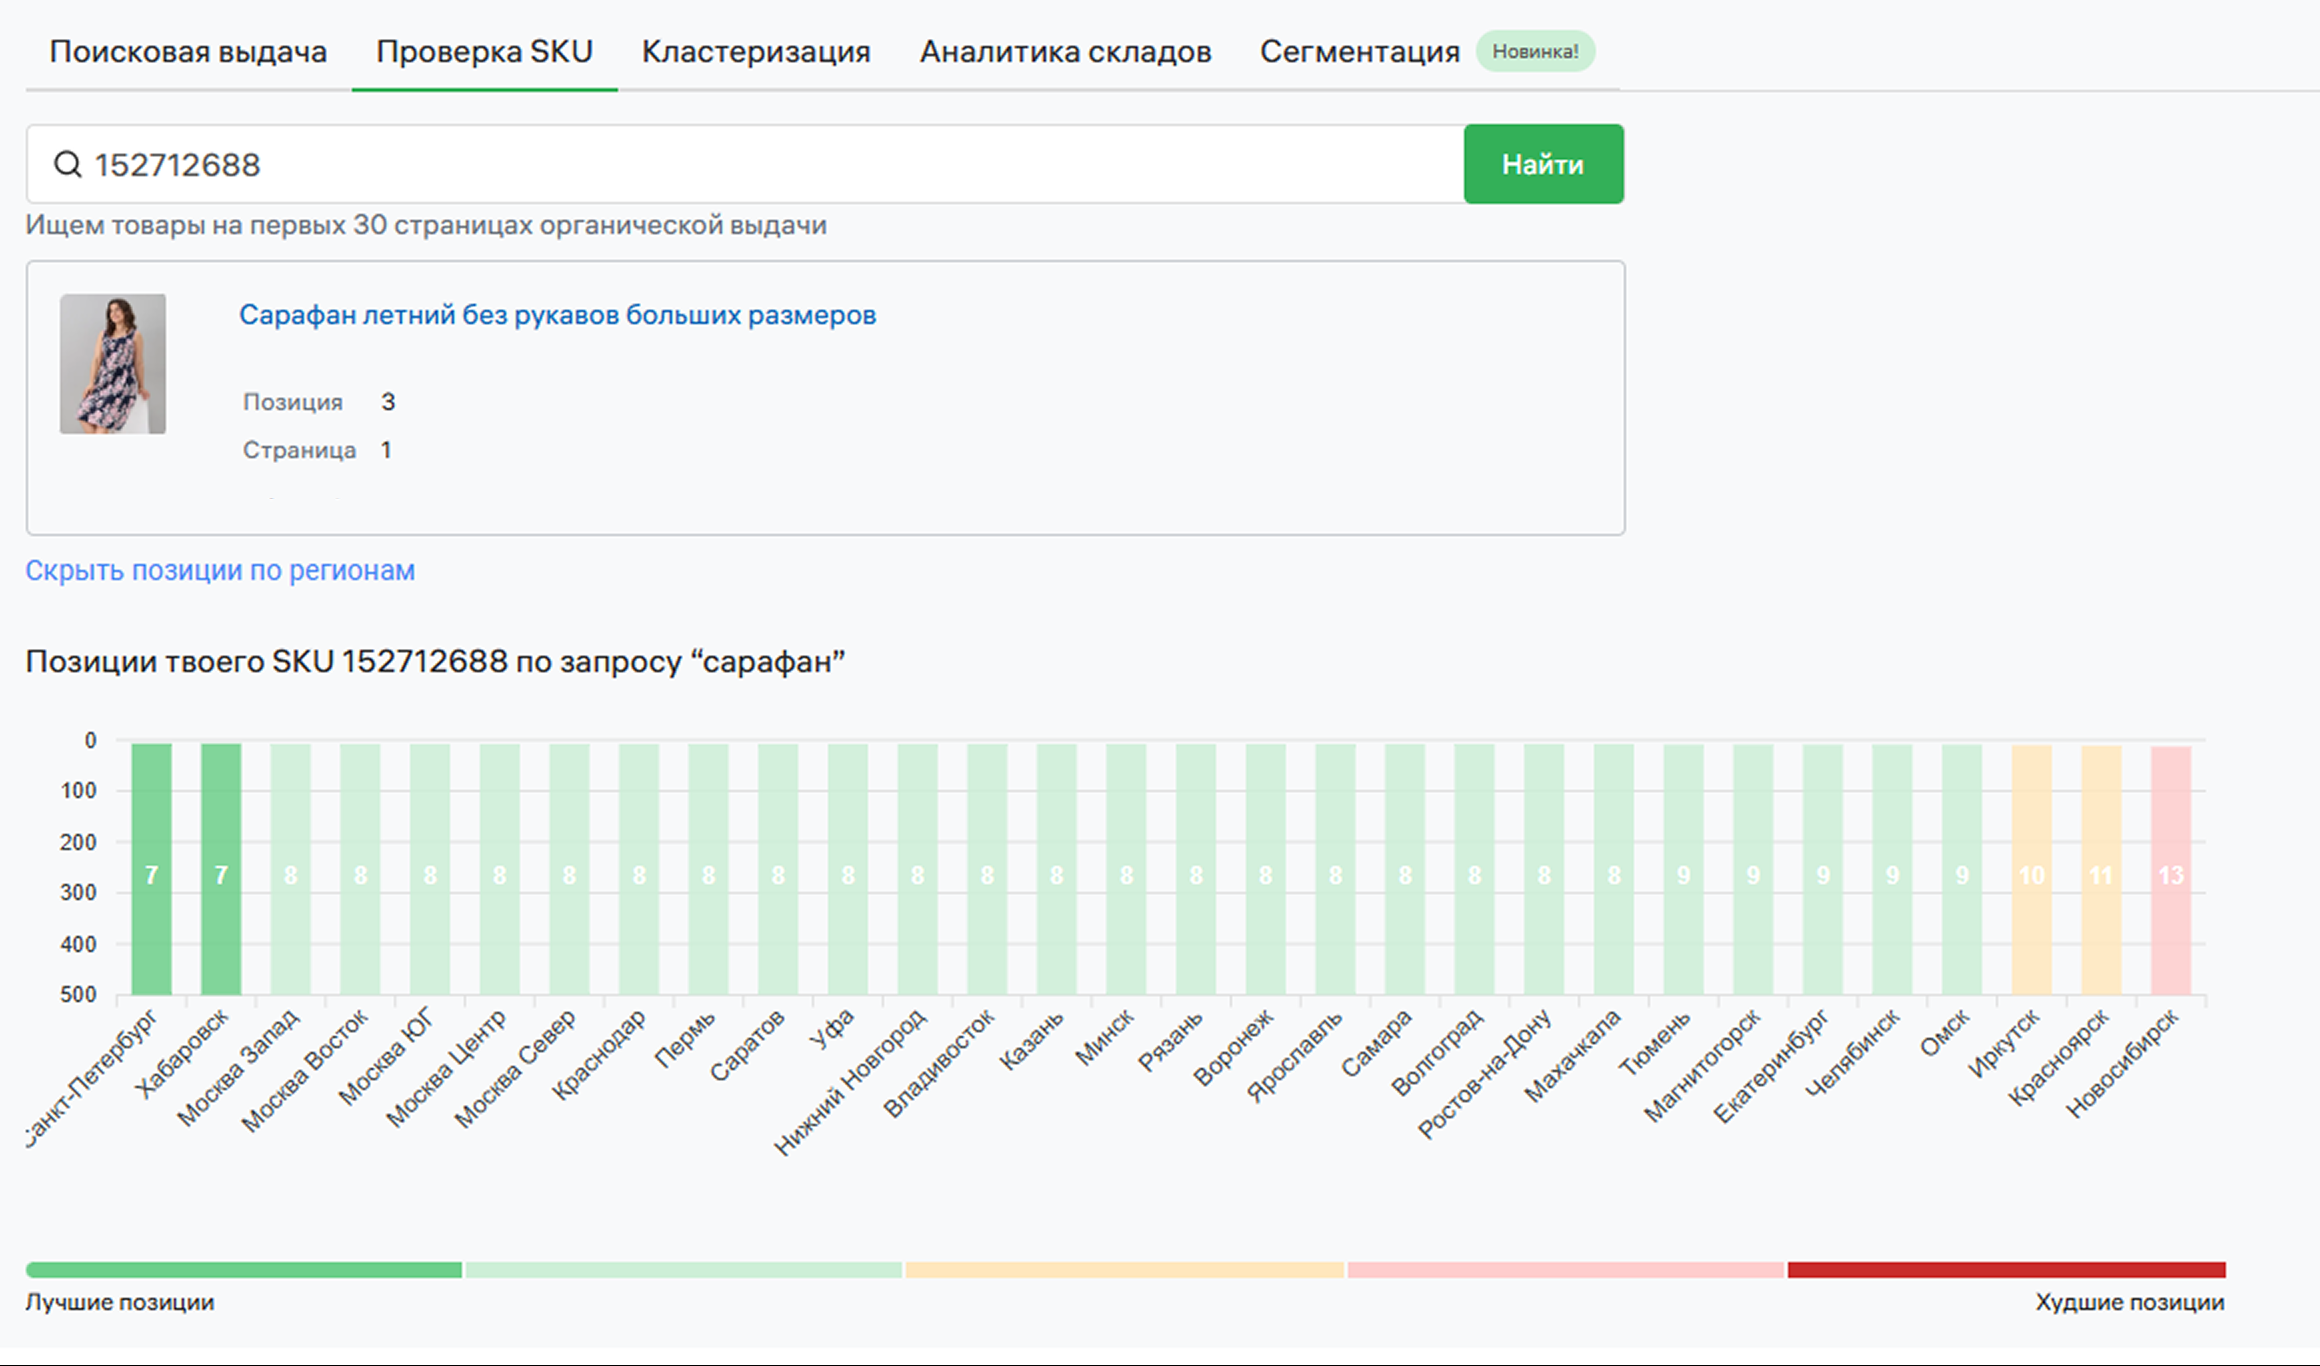
Task: Click the Новинка! badge
Action: [x=1535, y=51]
